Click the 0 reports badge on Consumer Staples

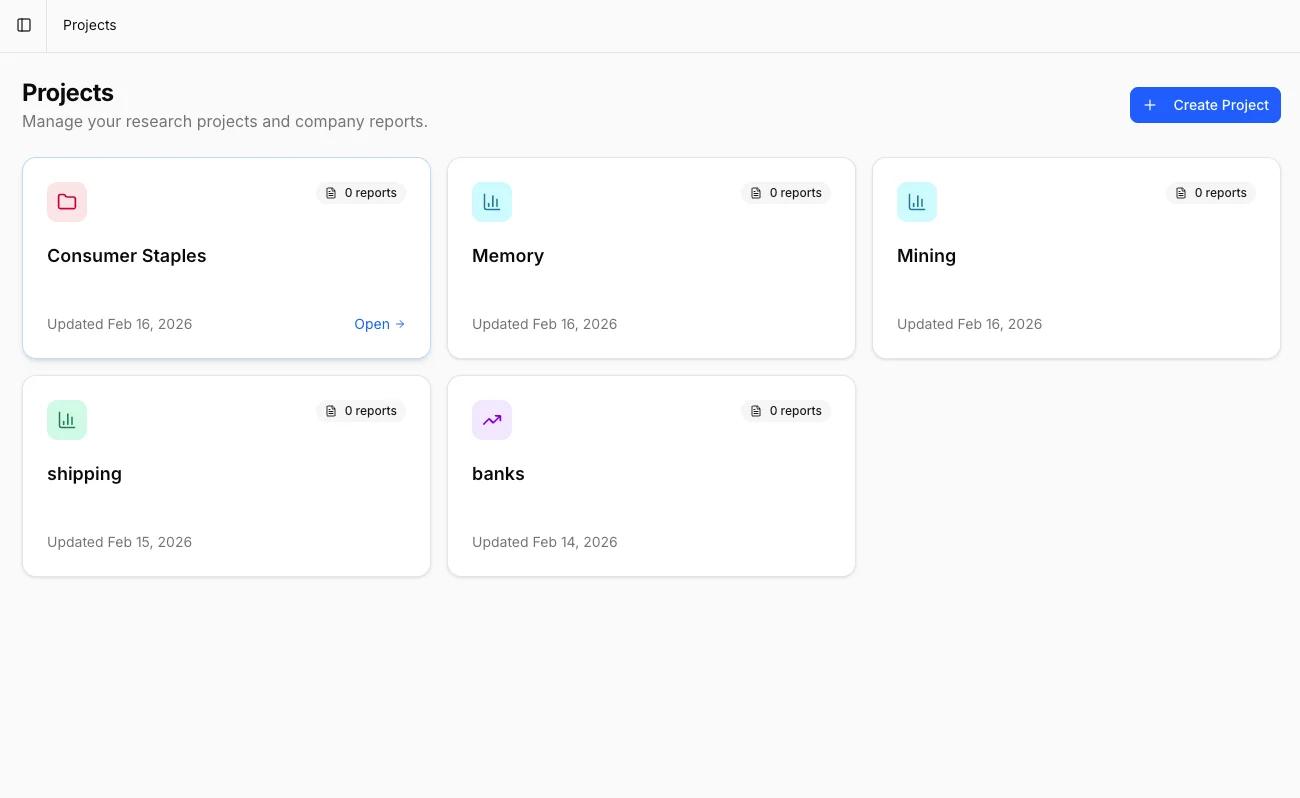360,192
